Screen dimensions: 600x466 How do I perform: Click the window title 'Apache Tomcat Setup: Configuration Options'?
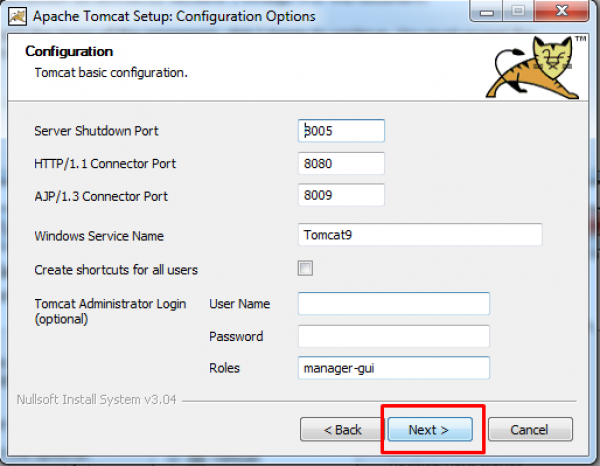click(x=174, y=16)
